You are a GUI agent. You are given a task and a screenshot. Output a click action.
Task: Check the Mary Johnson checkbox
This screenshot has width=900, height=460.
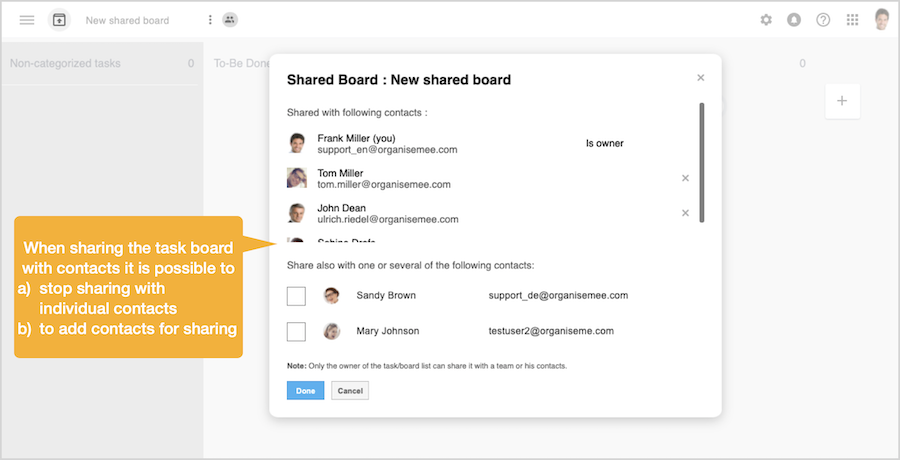[x=296, y=331]
